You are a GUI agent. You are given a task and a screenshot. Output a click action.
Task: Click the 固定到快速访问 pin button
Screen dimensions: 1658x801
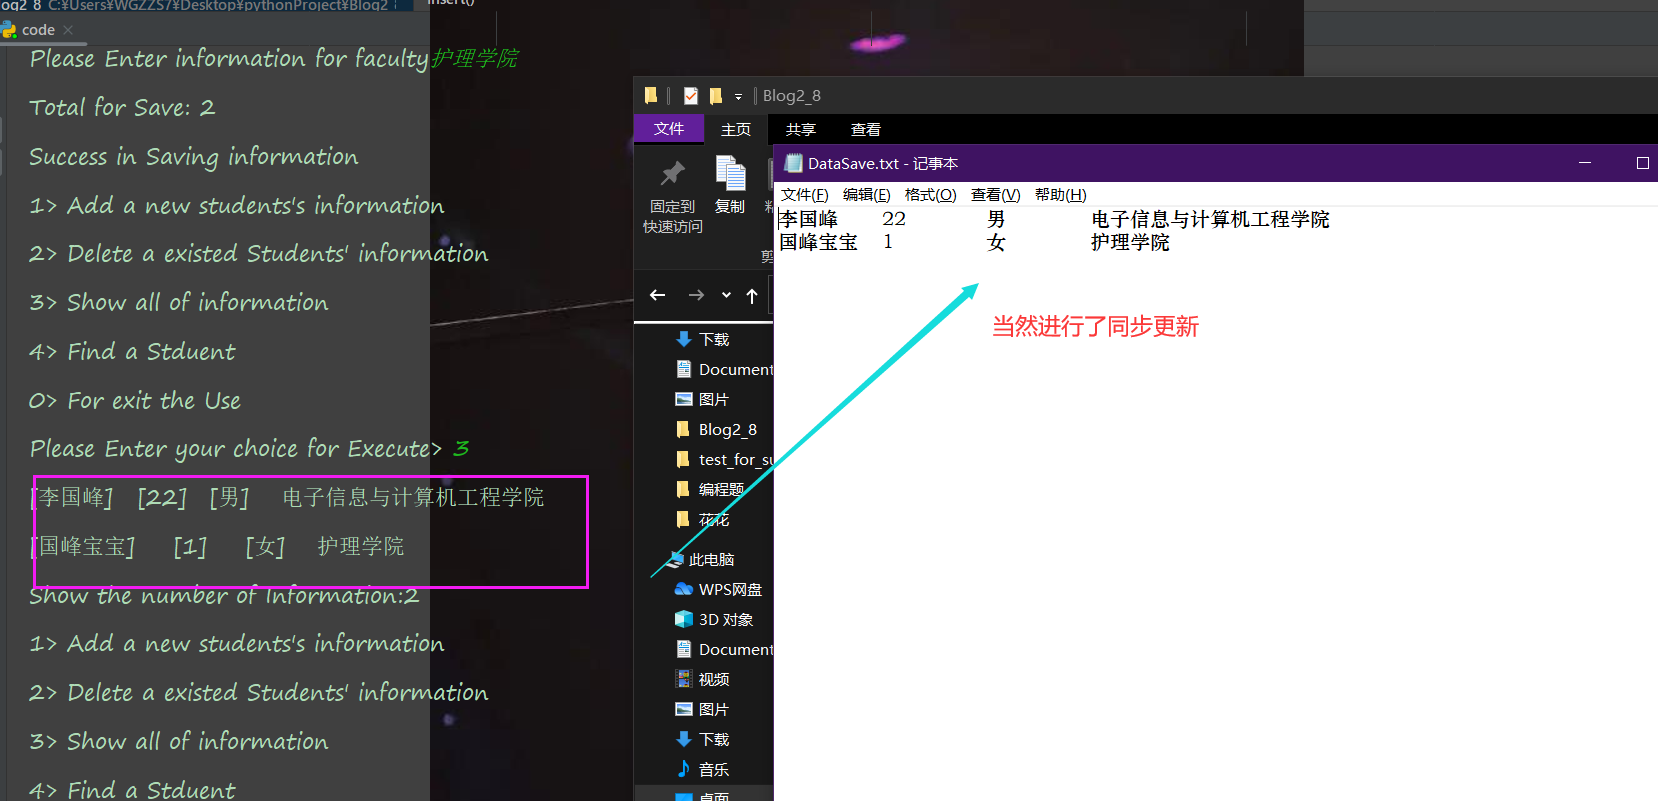coord(673,198)
